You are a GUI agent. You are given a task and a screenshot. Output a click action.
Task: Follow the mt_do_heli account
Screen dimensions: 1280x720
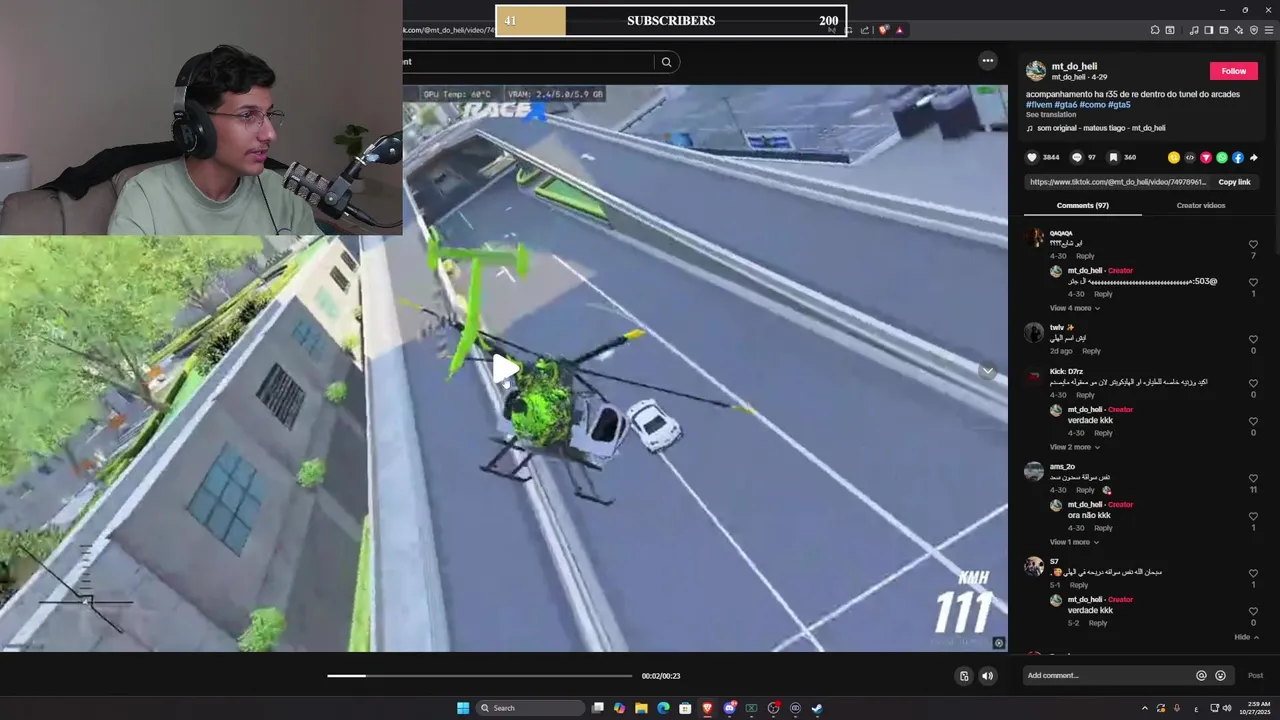[1233, 71]
